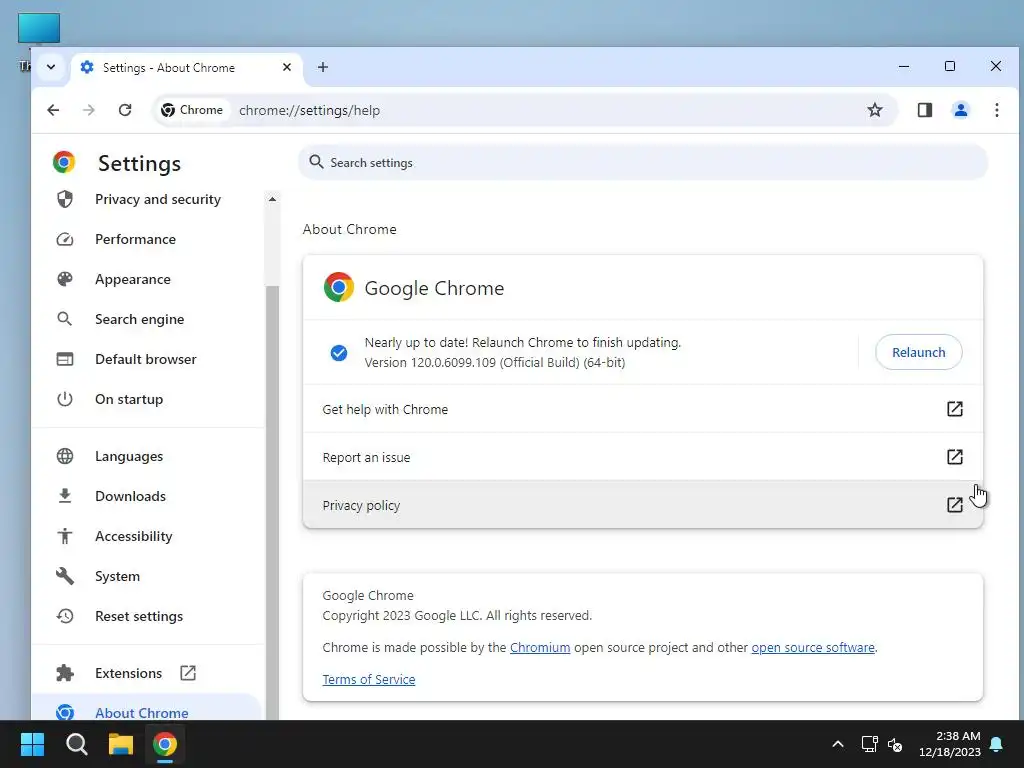
Task: Close the Settings - About Chrome tab
Action: 287,67
